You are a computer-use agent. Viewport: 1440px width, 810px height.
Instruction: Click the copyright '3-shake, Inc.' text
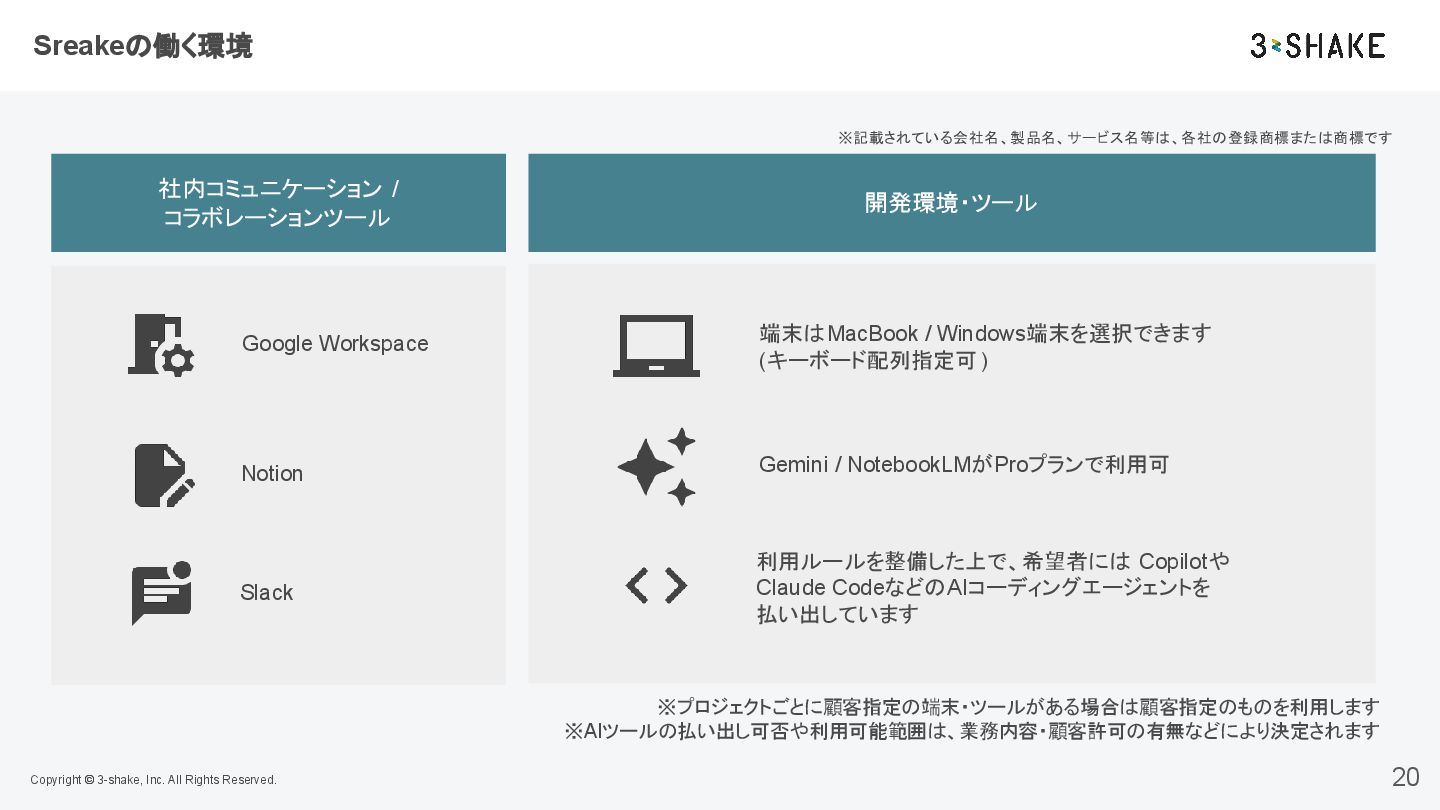(153, 780)
